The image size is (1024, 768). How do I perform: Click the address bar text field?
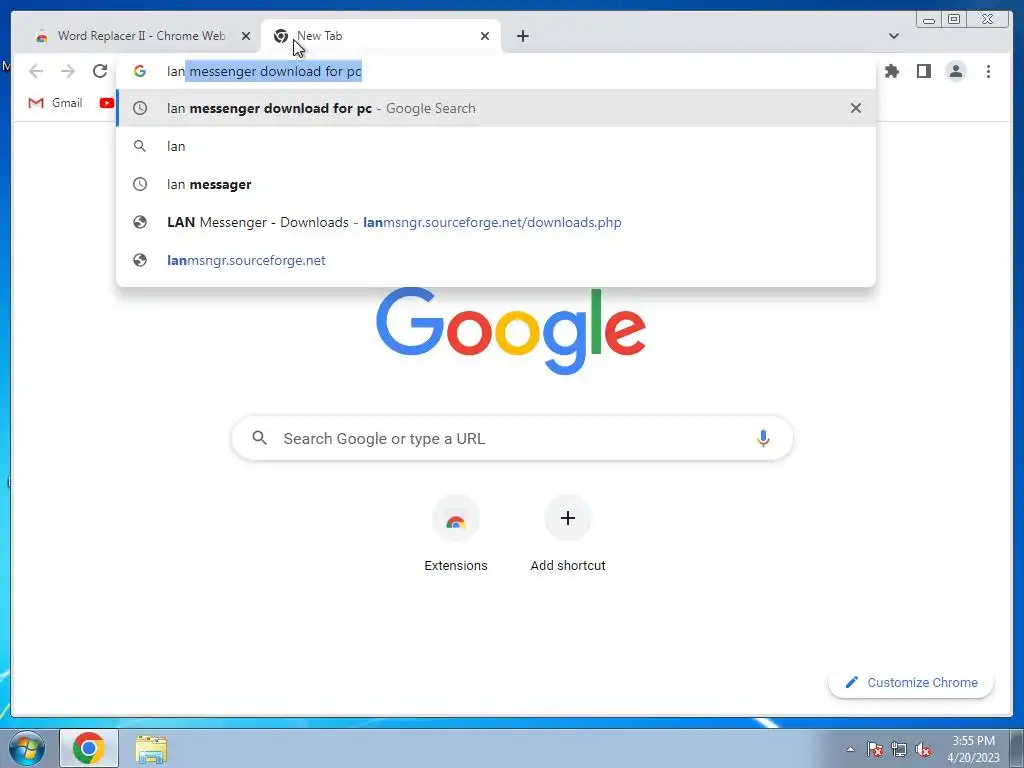(x=496, y=71)
